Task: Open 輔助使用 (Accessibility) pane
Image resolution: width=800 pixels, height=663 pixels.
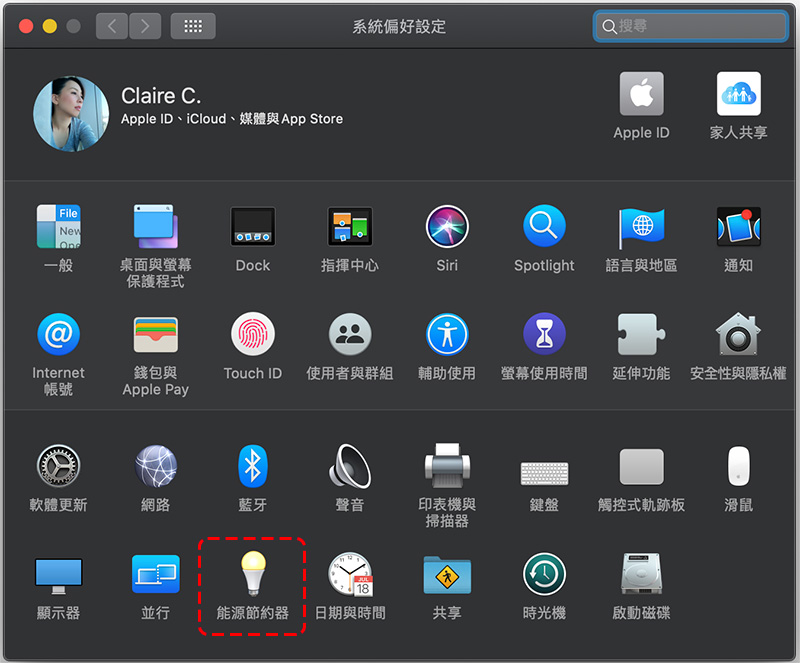Action: [x=447, y=334]
